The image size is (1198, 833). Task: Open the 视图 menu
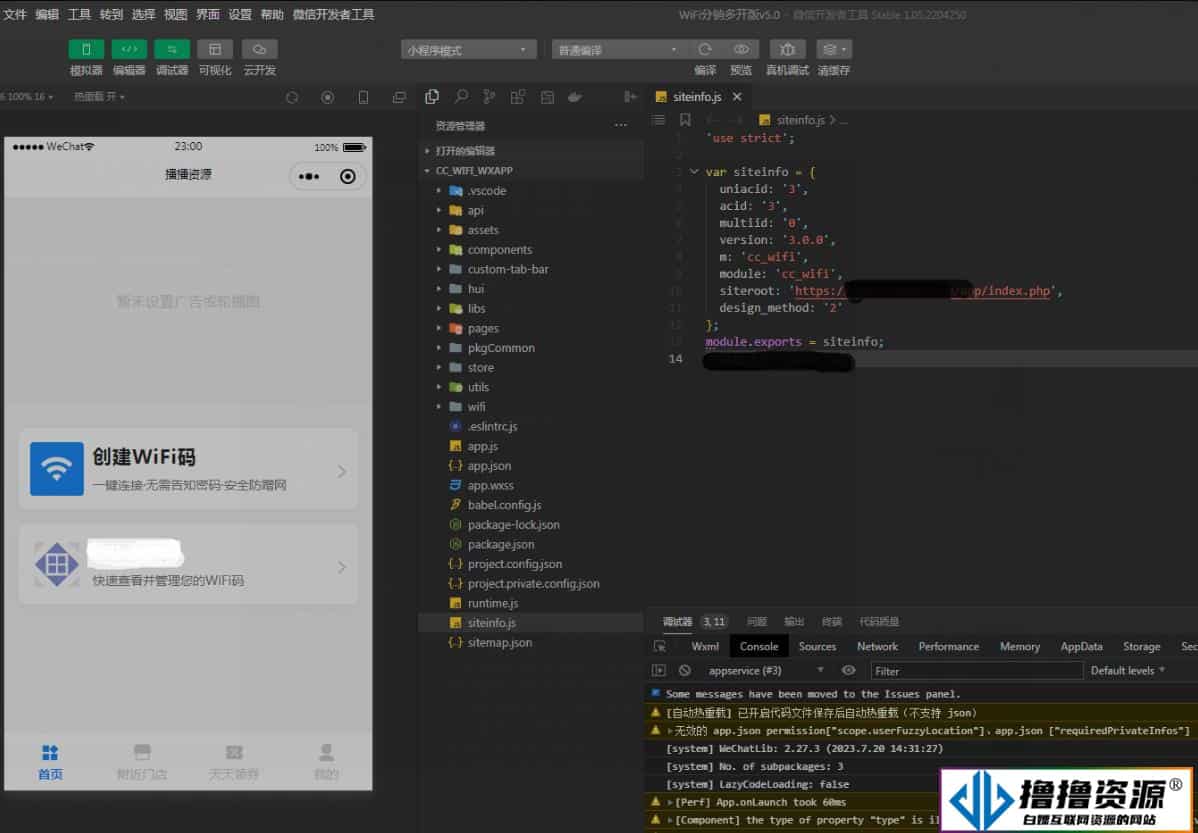[175, 15]
